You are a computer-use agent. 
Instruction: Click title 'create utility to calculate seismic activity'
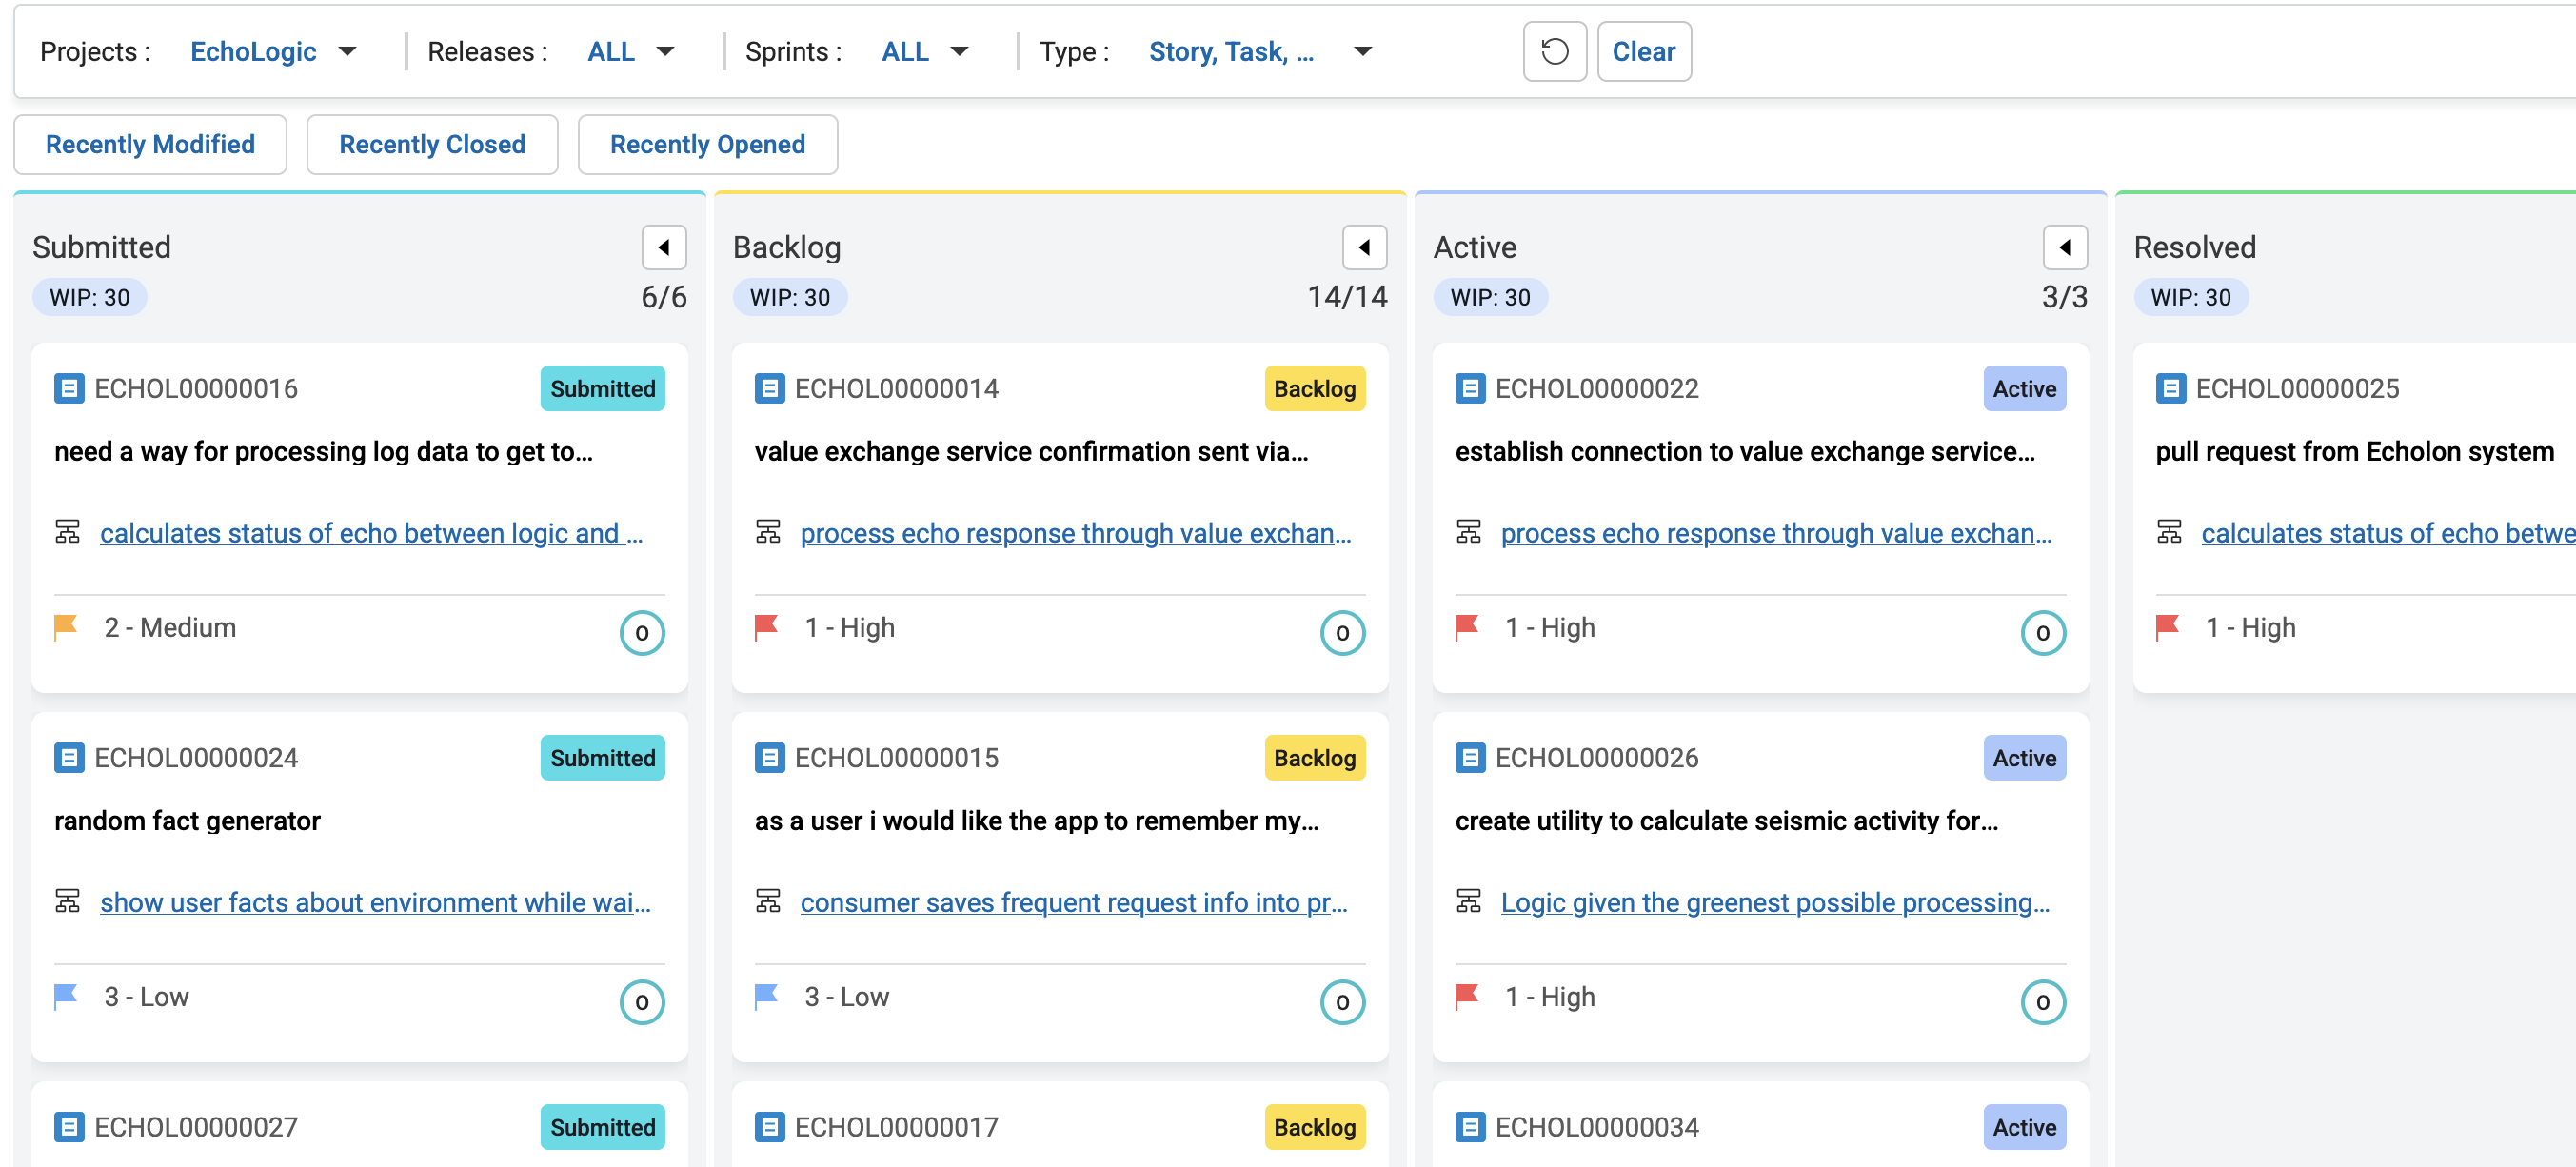1726,820
